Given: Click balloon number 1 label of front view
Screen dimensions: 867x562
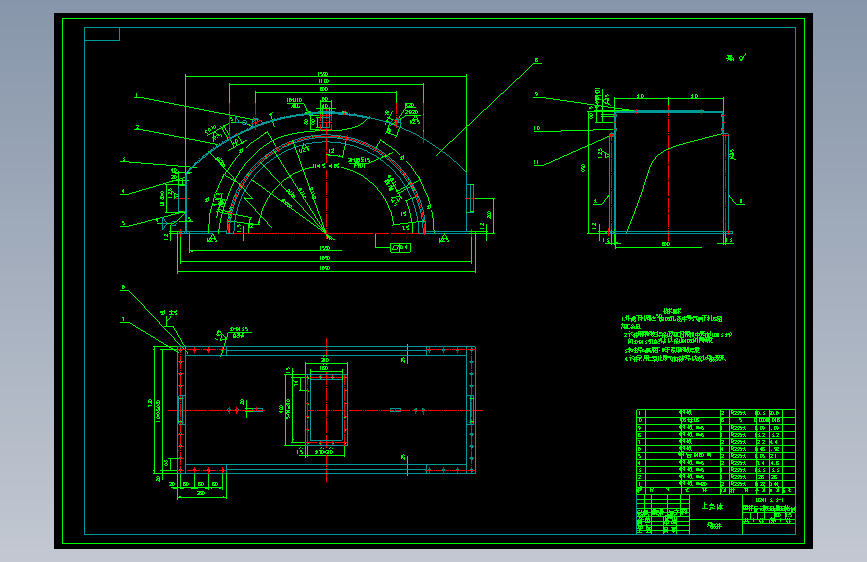Looking at the screenshot, I should point(136,96).
